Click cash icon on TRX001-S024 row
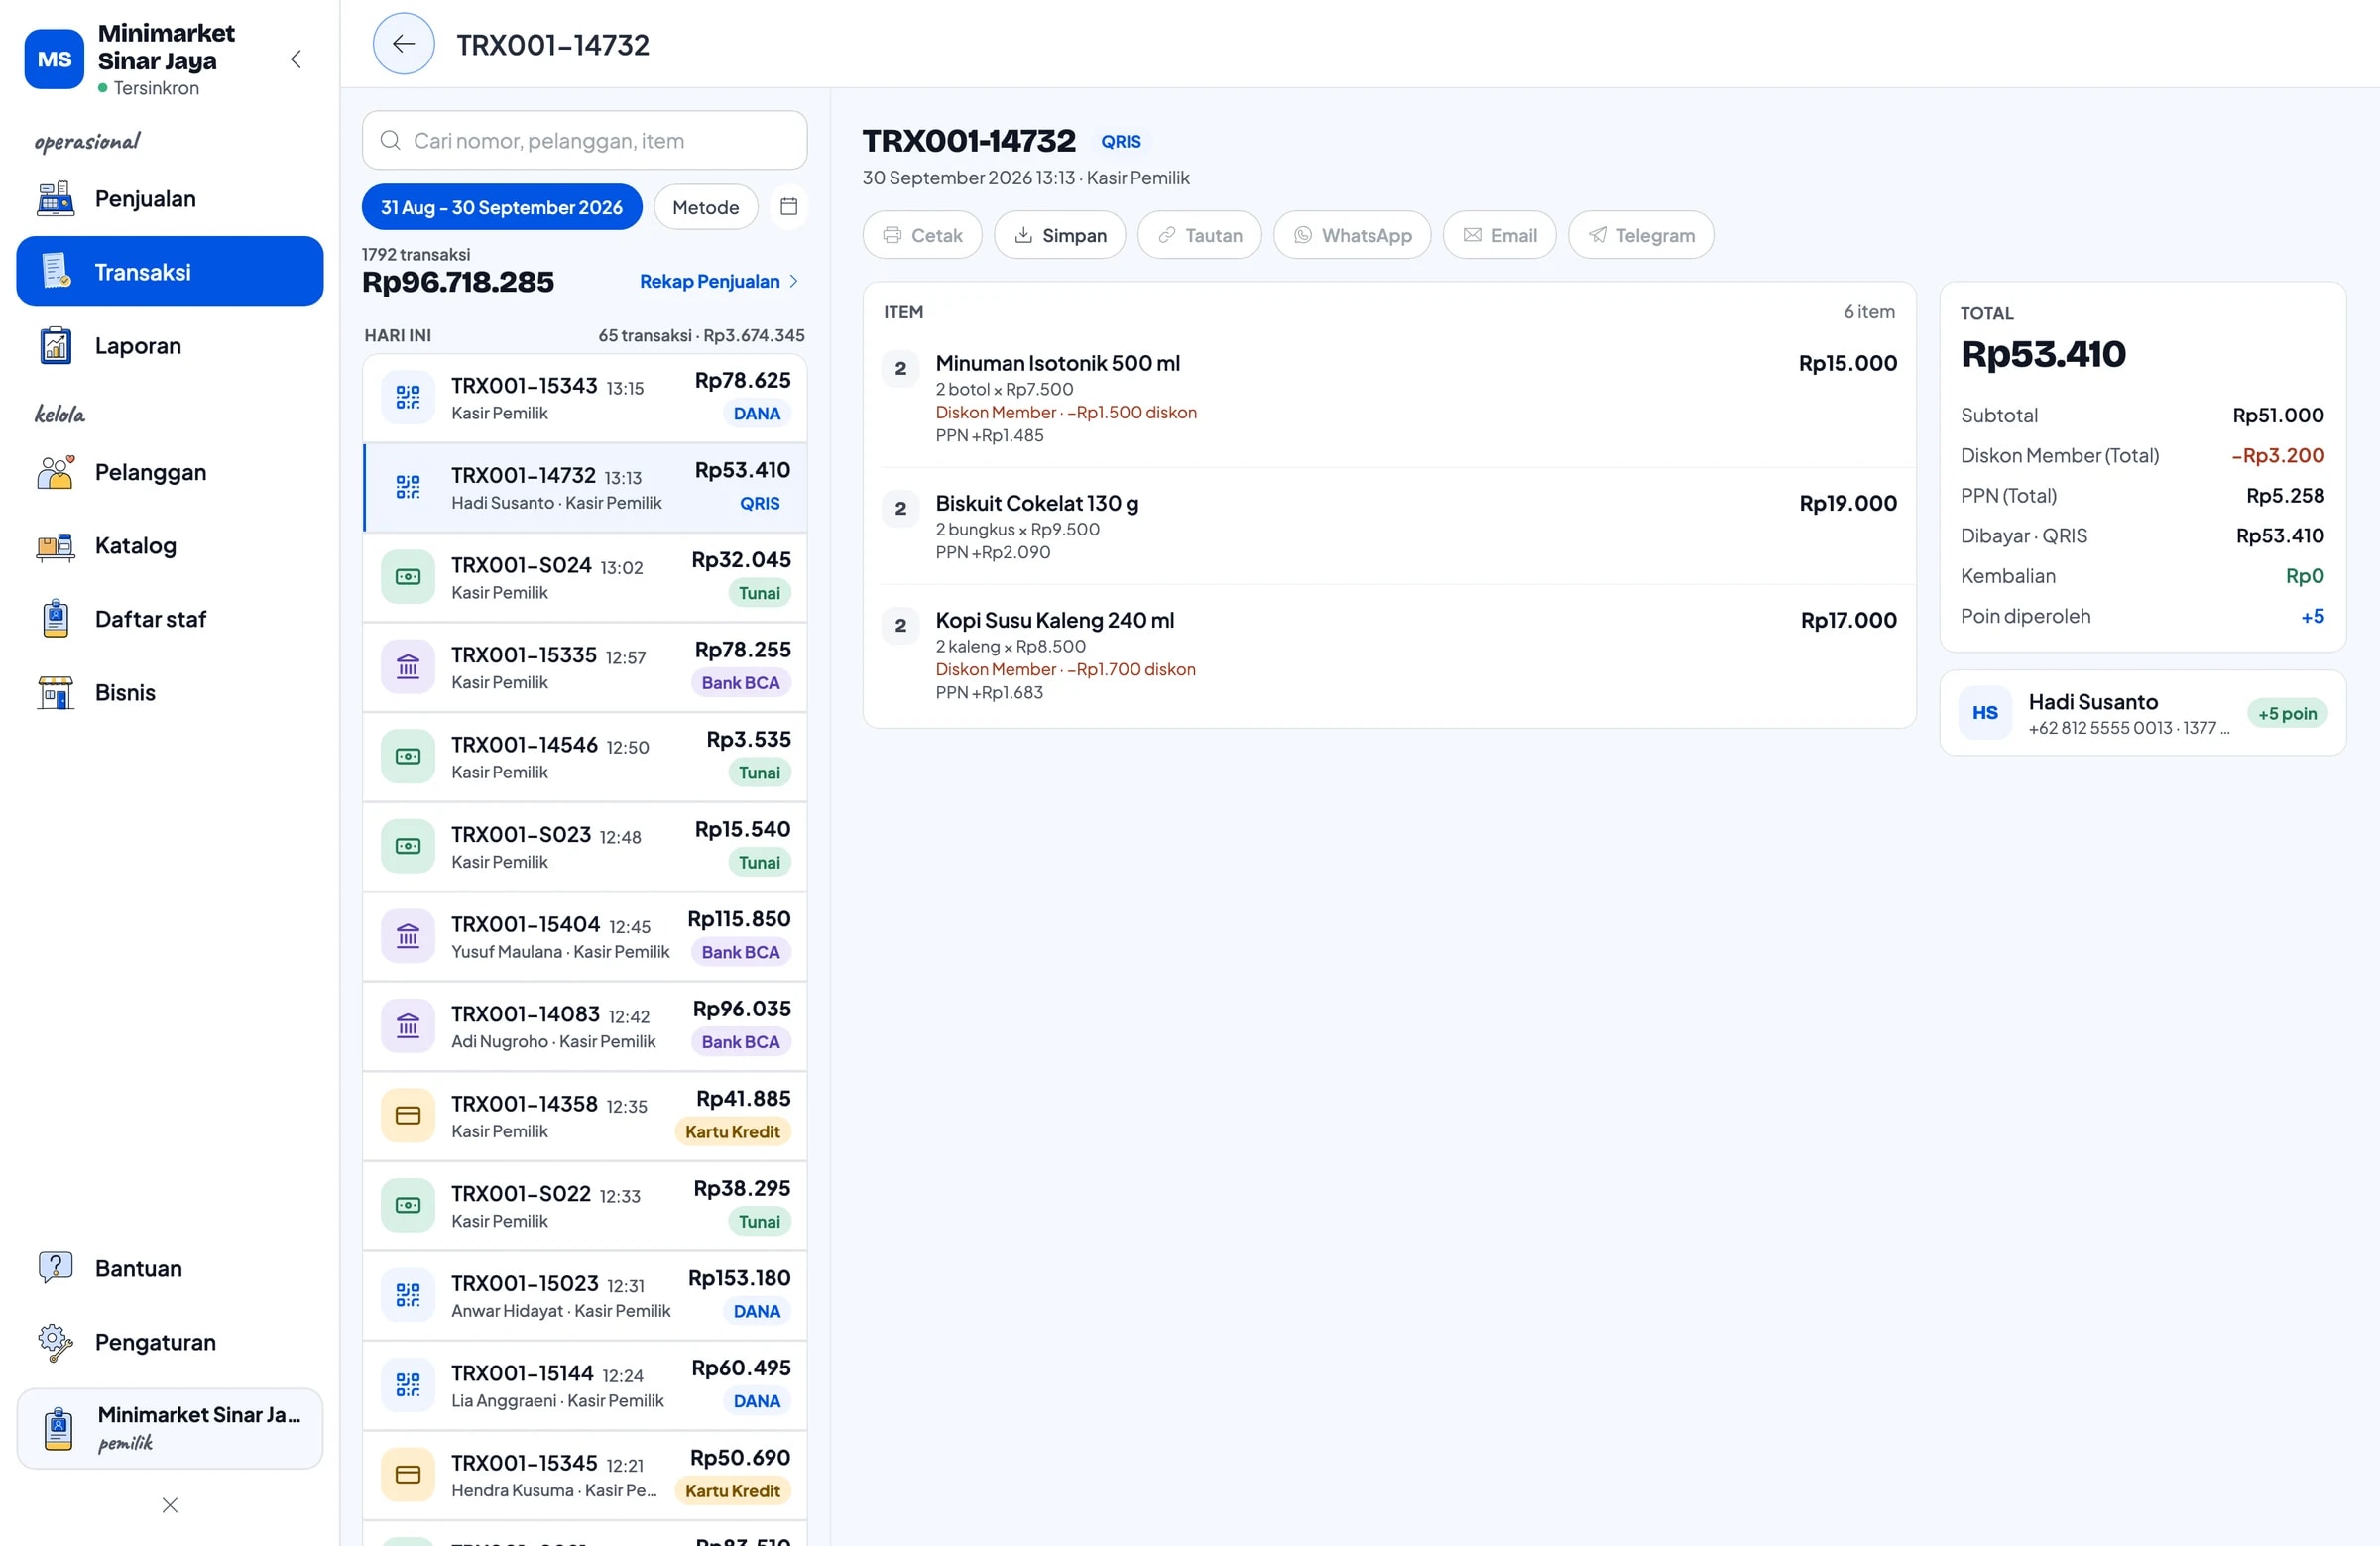This screenshot has width=2380, height=1546. point(408,577)
